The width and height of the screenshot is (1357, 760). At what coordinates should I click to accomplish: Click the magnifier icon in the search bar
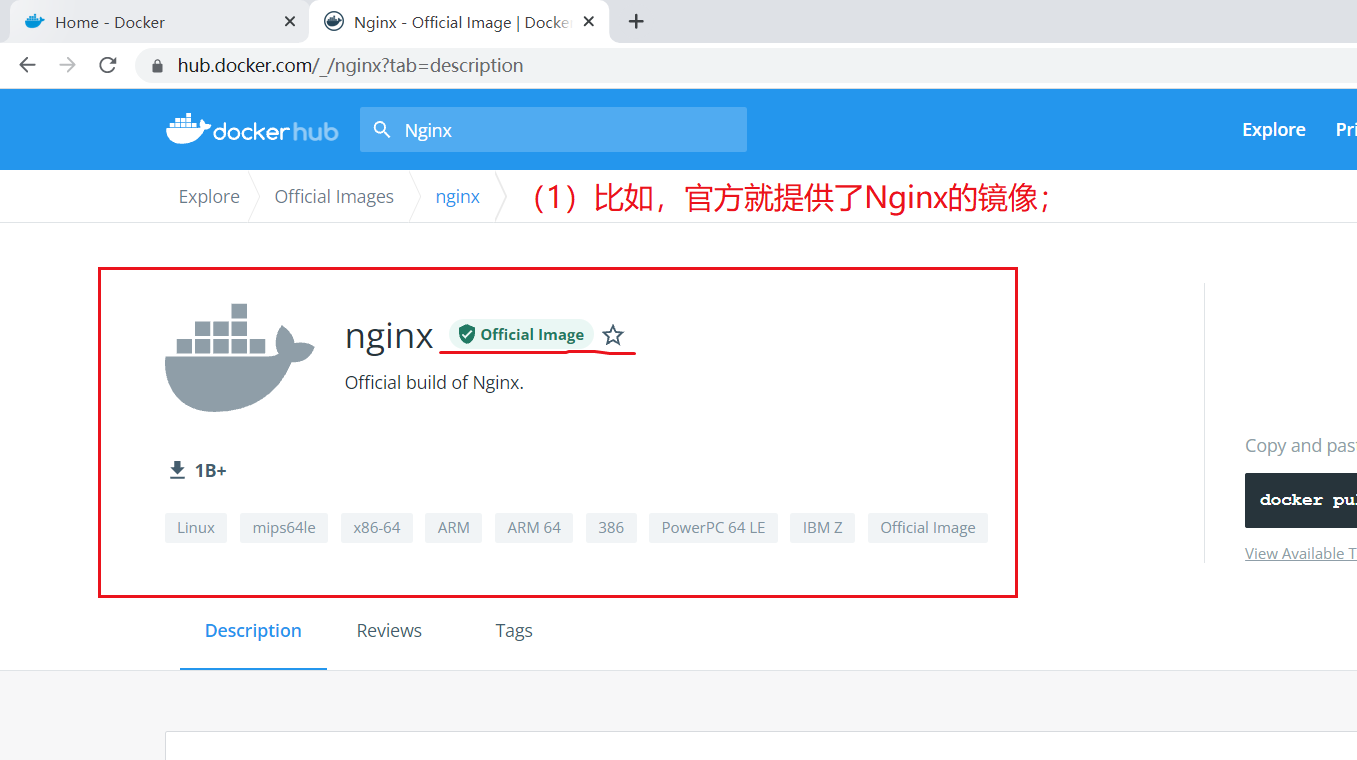point(381,129)
